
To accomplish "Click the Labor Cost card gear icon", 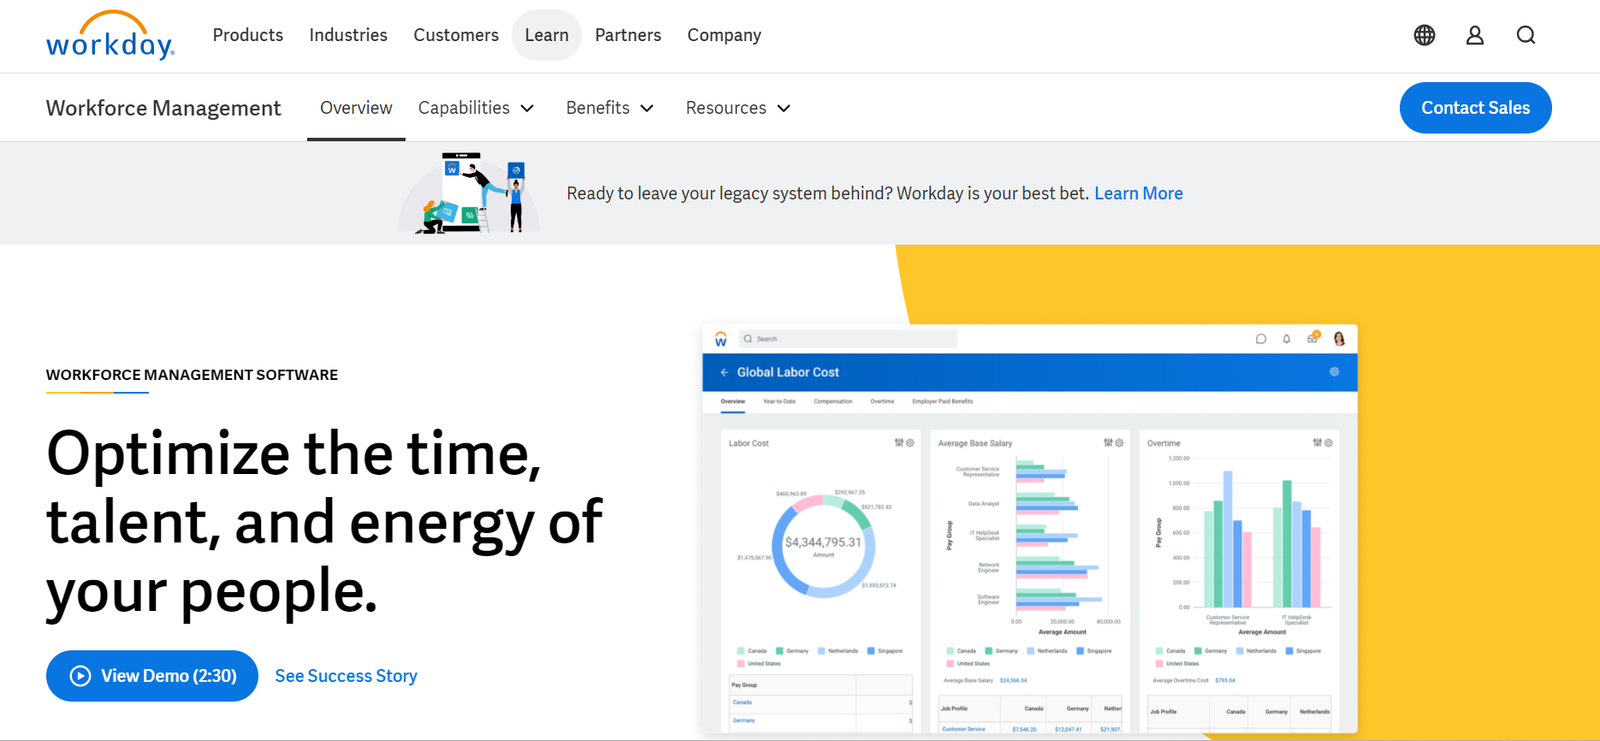I will (910, 443).
